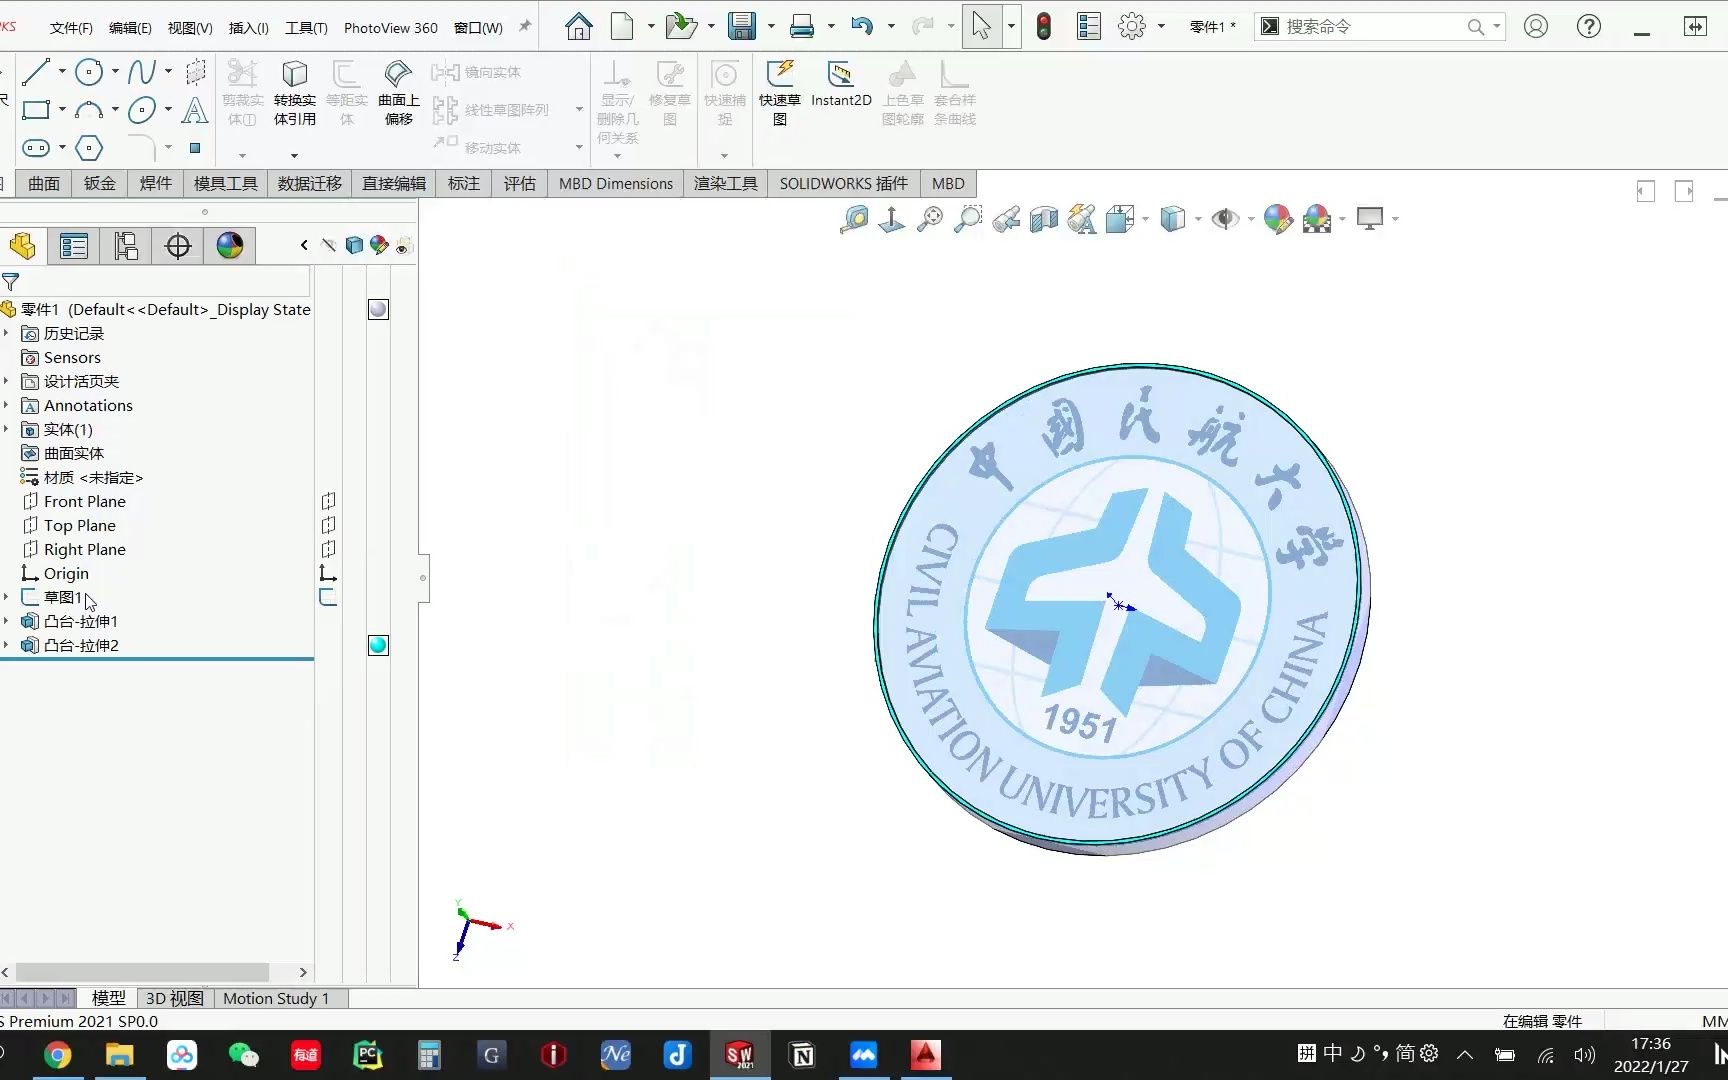Click the 凸台-拉伸2 cyan appearance swatch

(378, 645)
